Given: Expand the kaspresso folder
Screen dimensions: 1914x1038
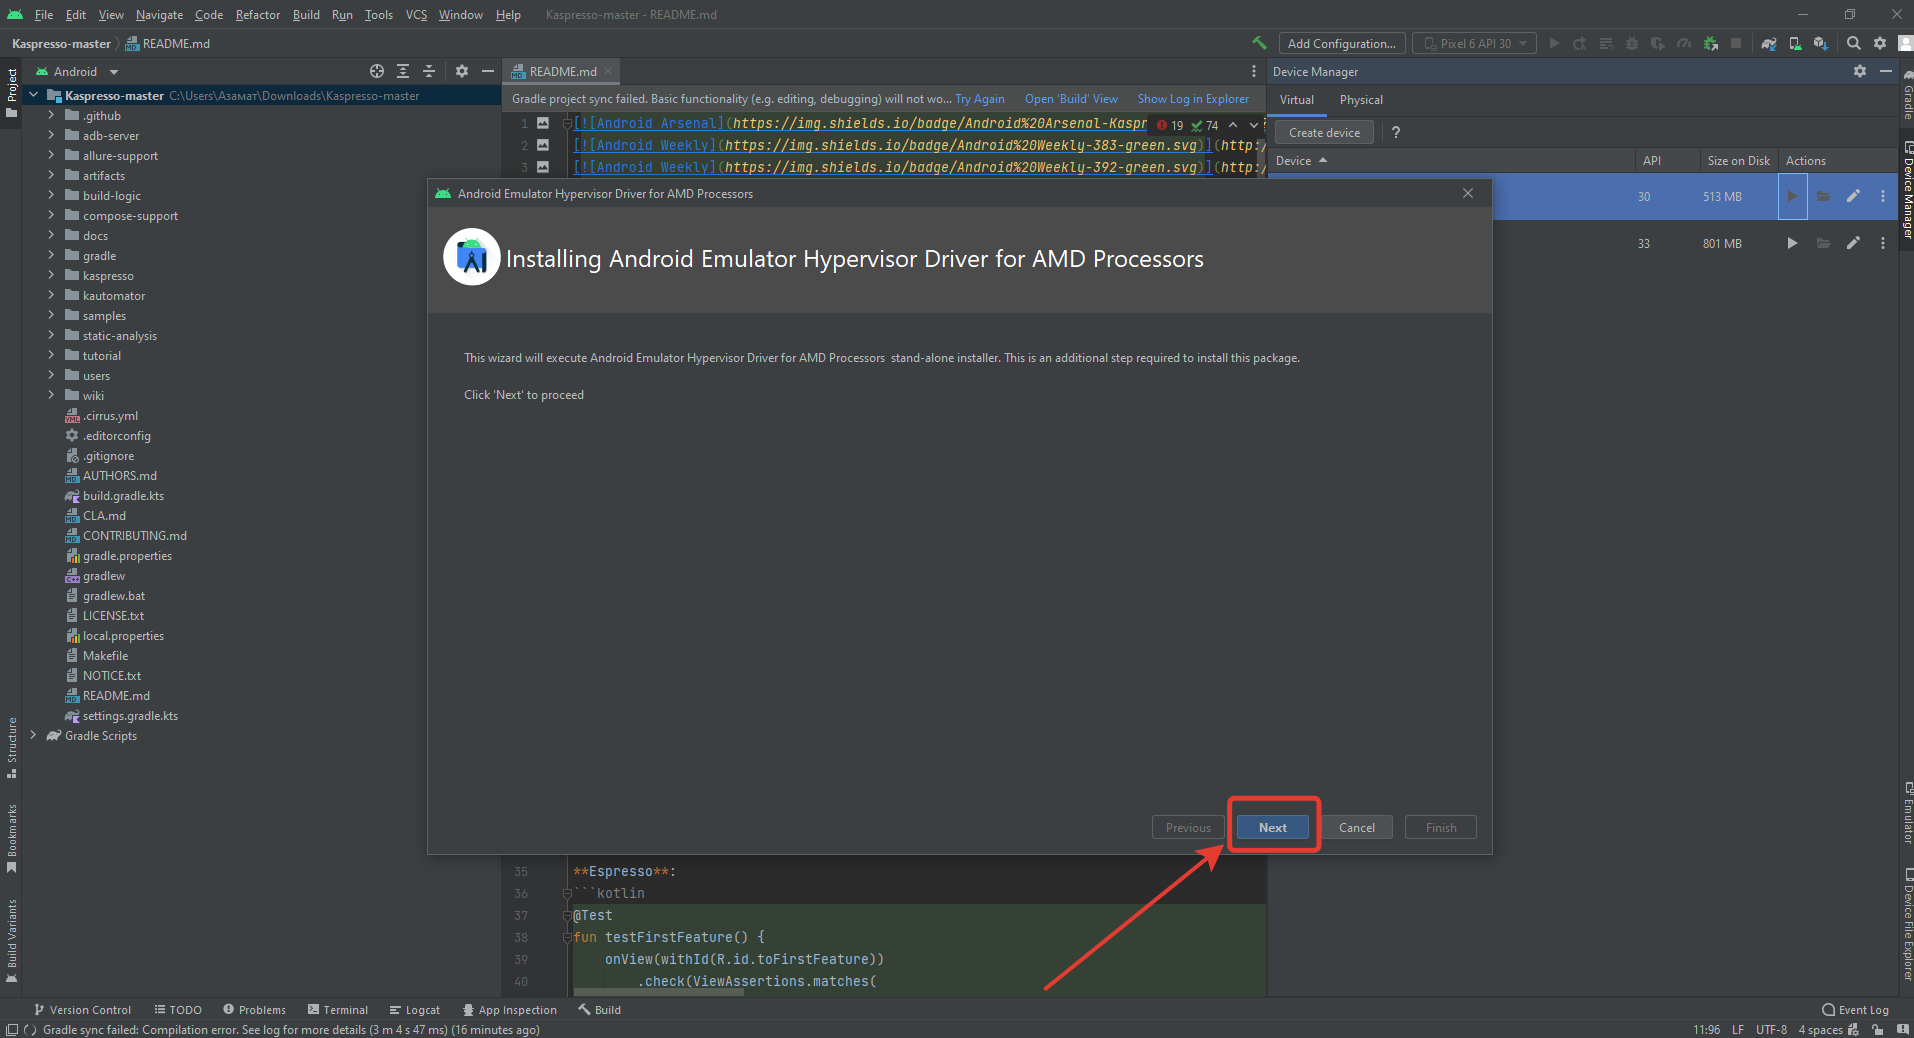Looking at the screenshot, I should coord(51,275).
